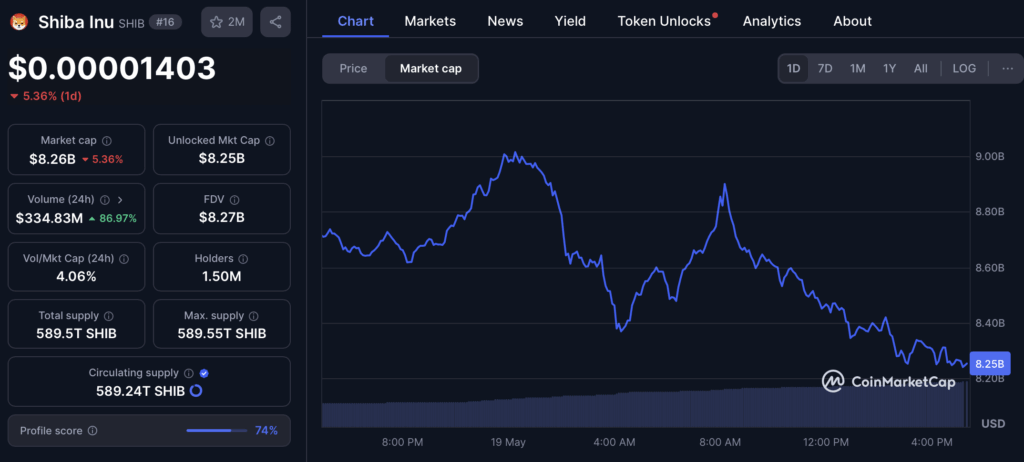Open Volume (24h) info icon
Image resolution: width=1024 pixels, height=462 pixels.
pos(105,199)
